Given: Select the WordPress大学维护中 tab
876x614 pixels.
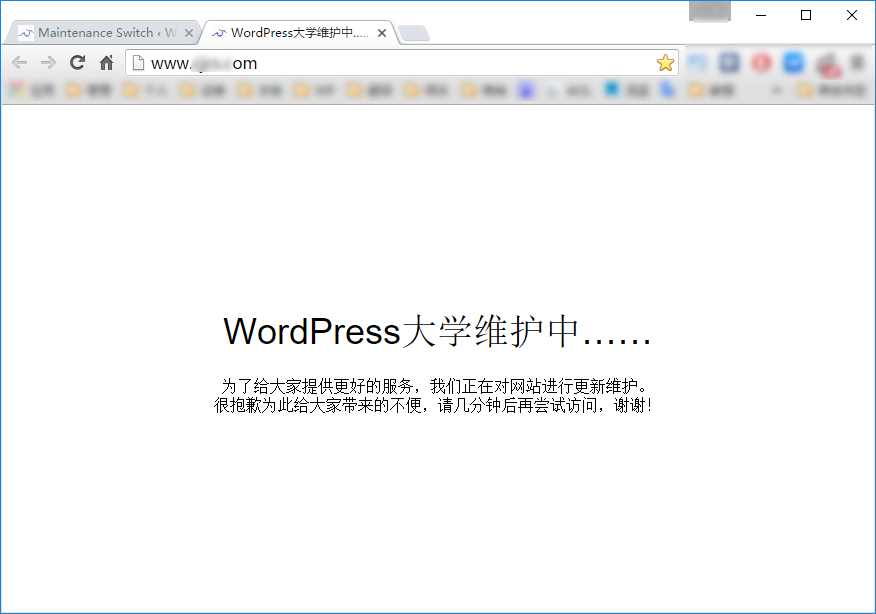Looking at the screenshot, I should click(x=296, y=33).
